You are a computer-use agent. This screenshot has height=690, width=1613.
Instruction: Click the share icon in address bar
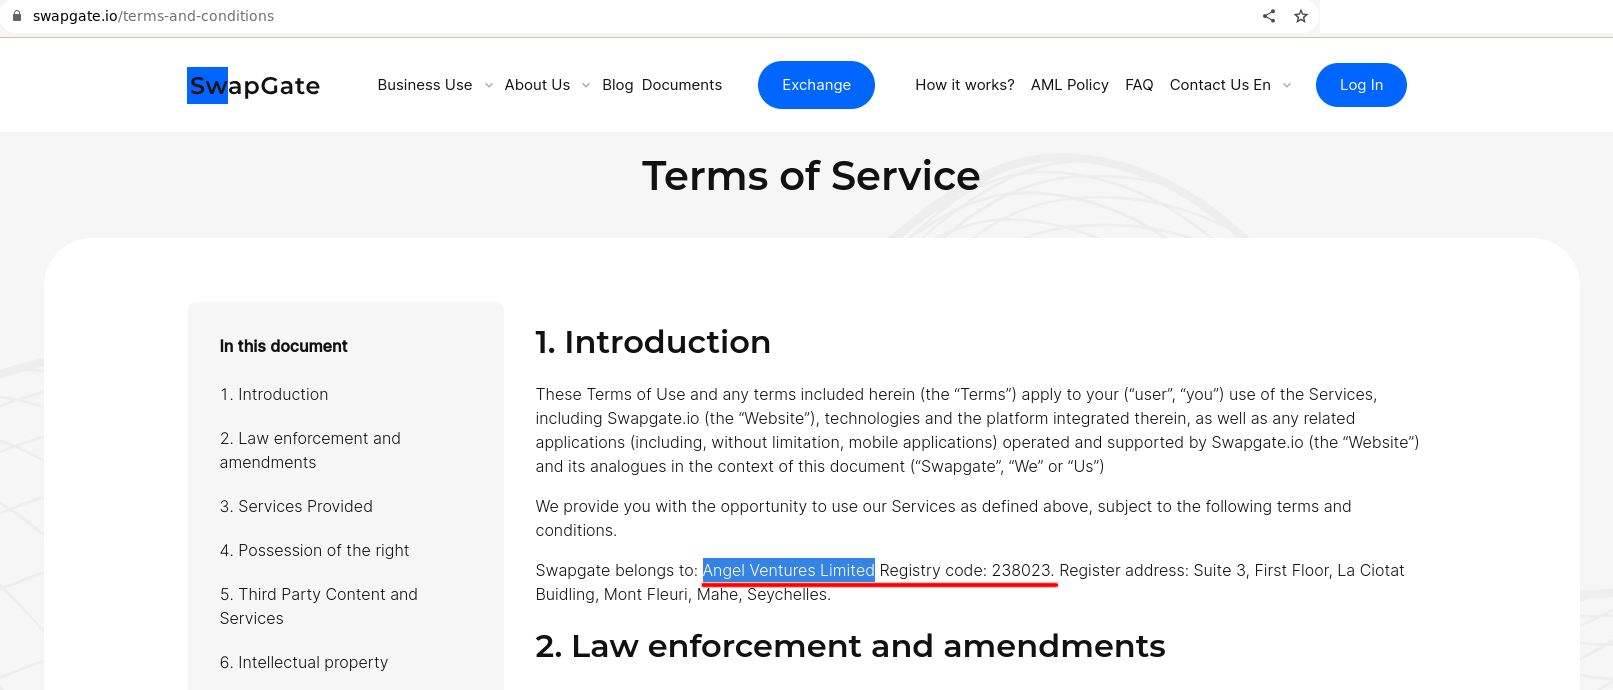(1269, 16)
